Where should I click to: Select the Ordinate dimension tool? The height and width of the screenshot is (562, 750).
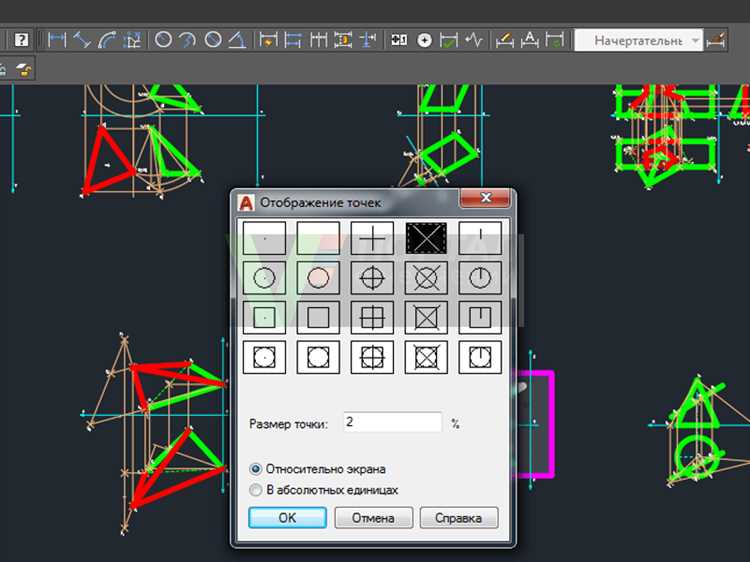132,40
